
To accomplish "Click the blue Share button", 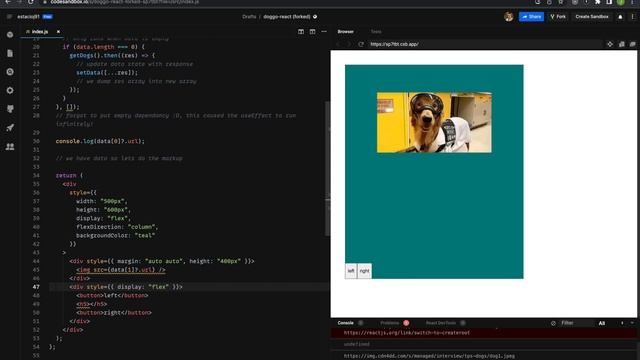I will 531,17.
